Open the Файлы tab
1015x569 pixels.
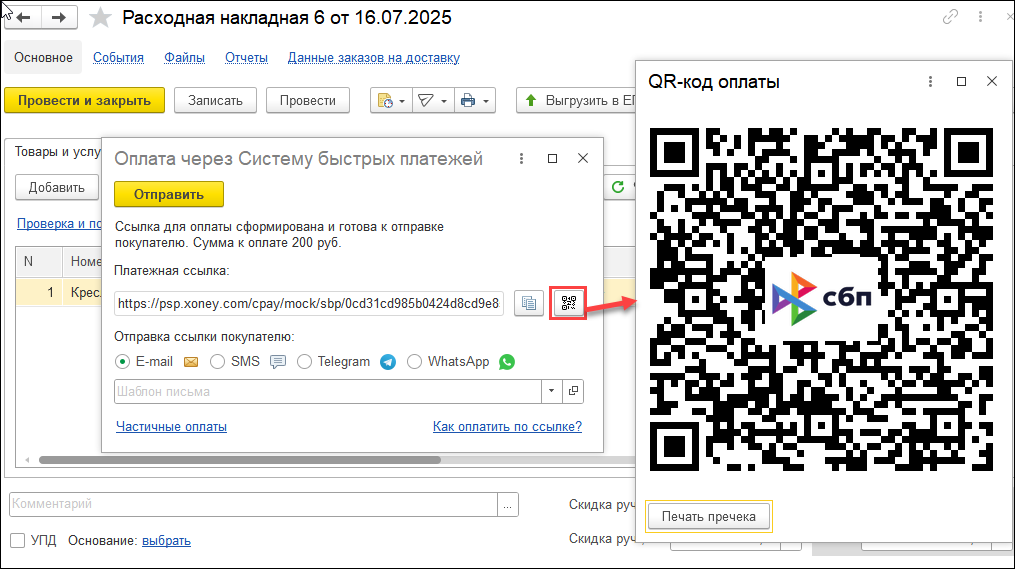click(184, 58)
